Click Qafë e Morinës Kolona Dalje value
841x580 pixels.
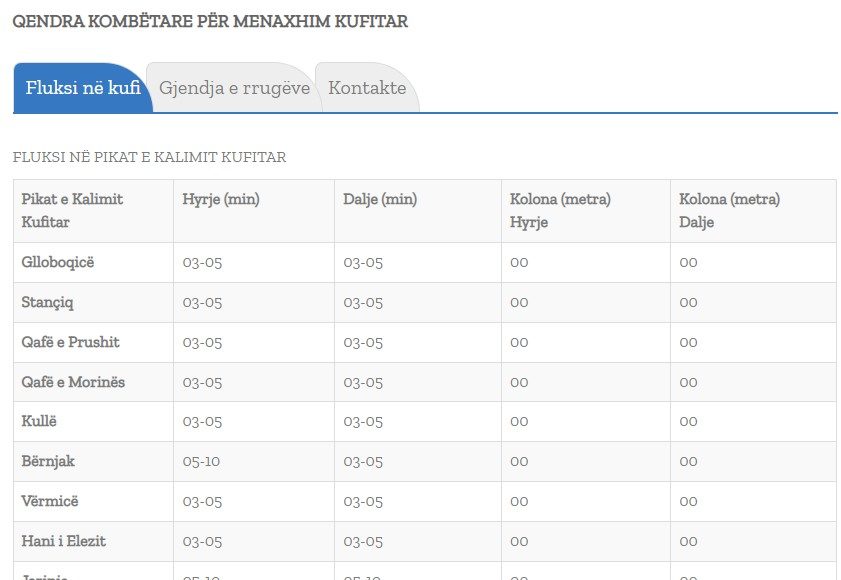tap(688, 383)
